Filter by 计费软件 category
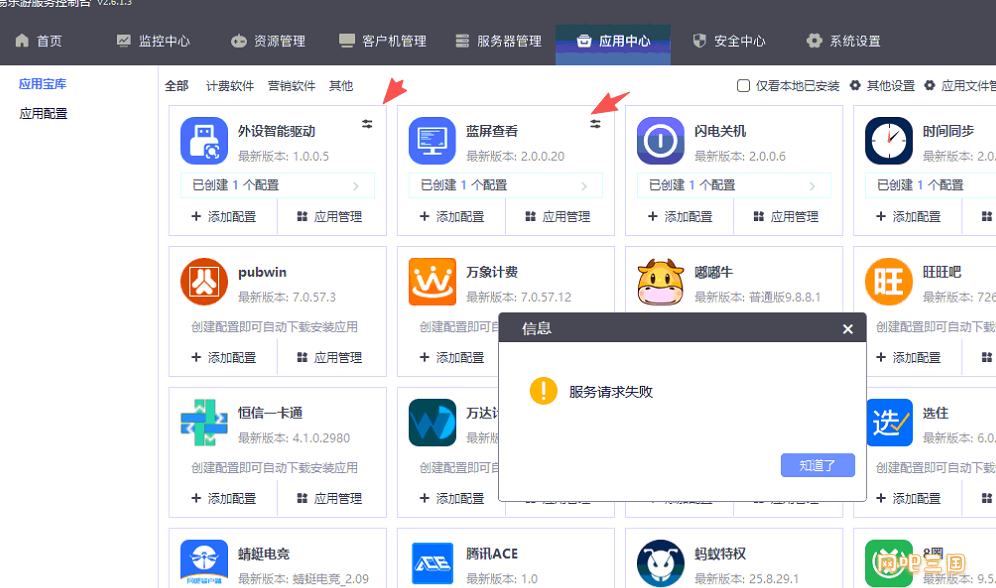 (x=229, y=86)
